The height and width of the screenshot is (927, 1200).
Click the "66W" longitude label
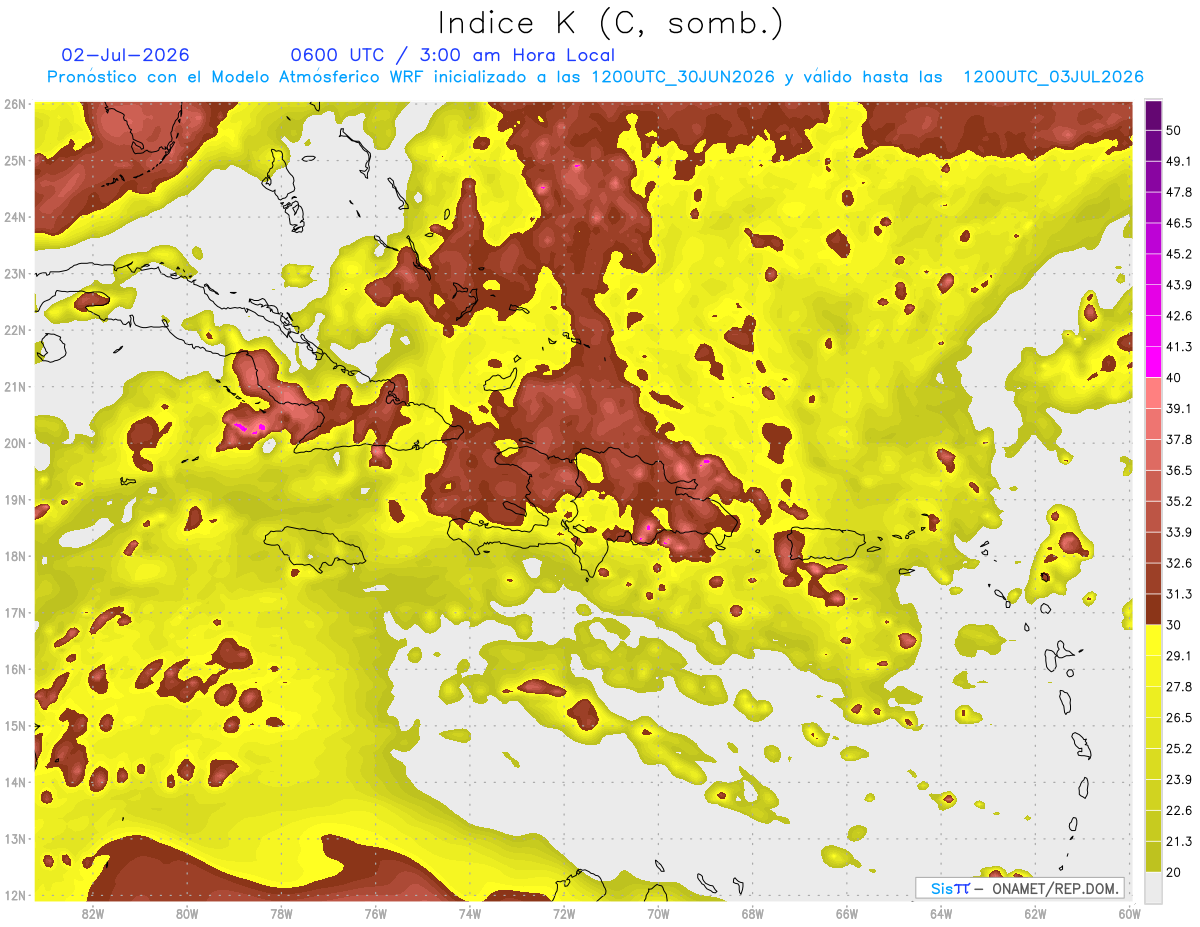click(847, 914)
